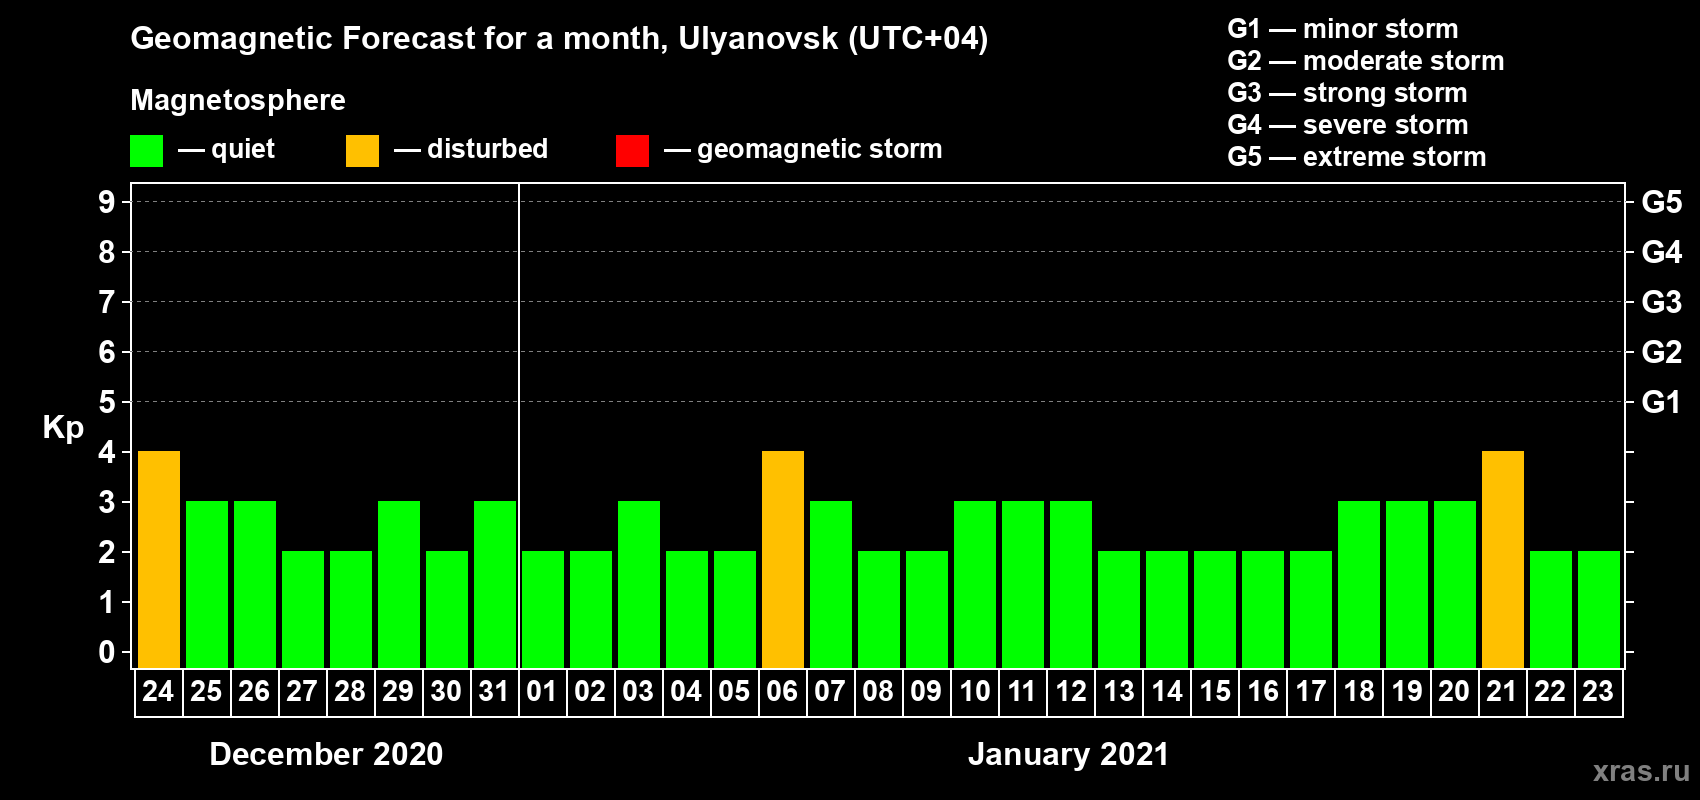Viewport: 1700px width, 800px height.
Task: Click the orange disturbed legend swatch
Action: click(x=362, y=151)
